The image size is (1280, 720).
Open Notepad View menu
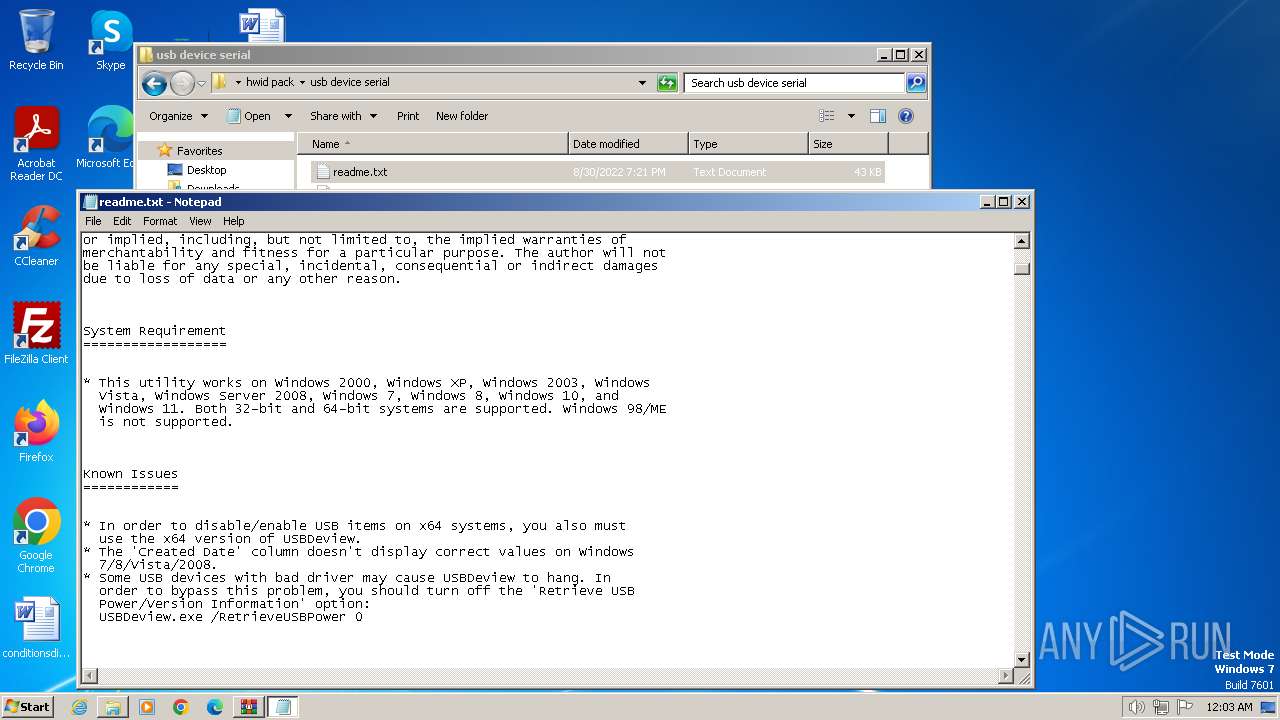click(x=200, y=221)
